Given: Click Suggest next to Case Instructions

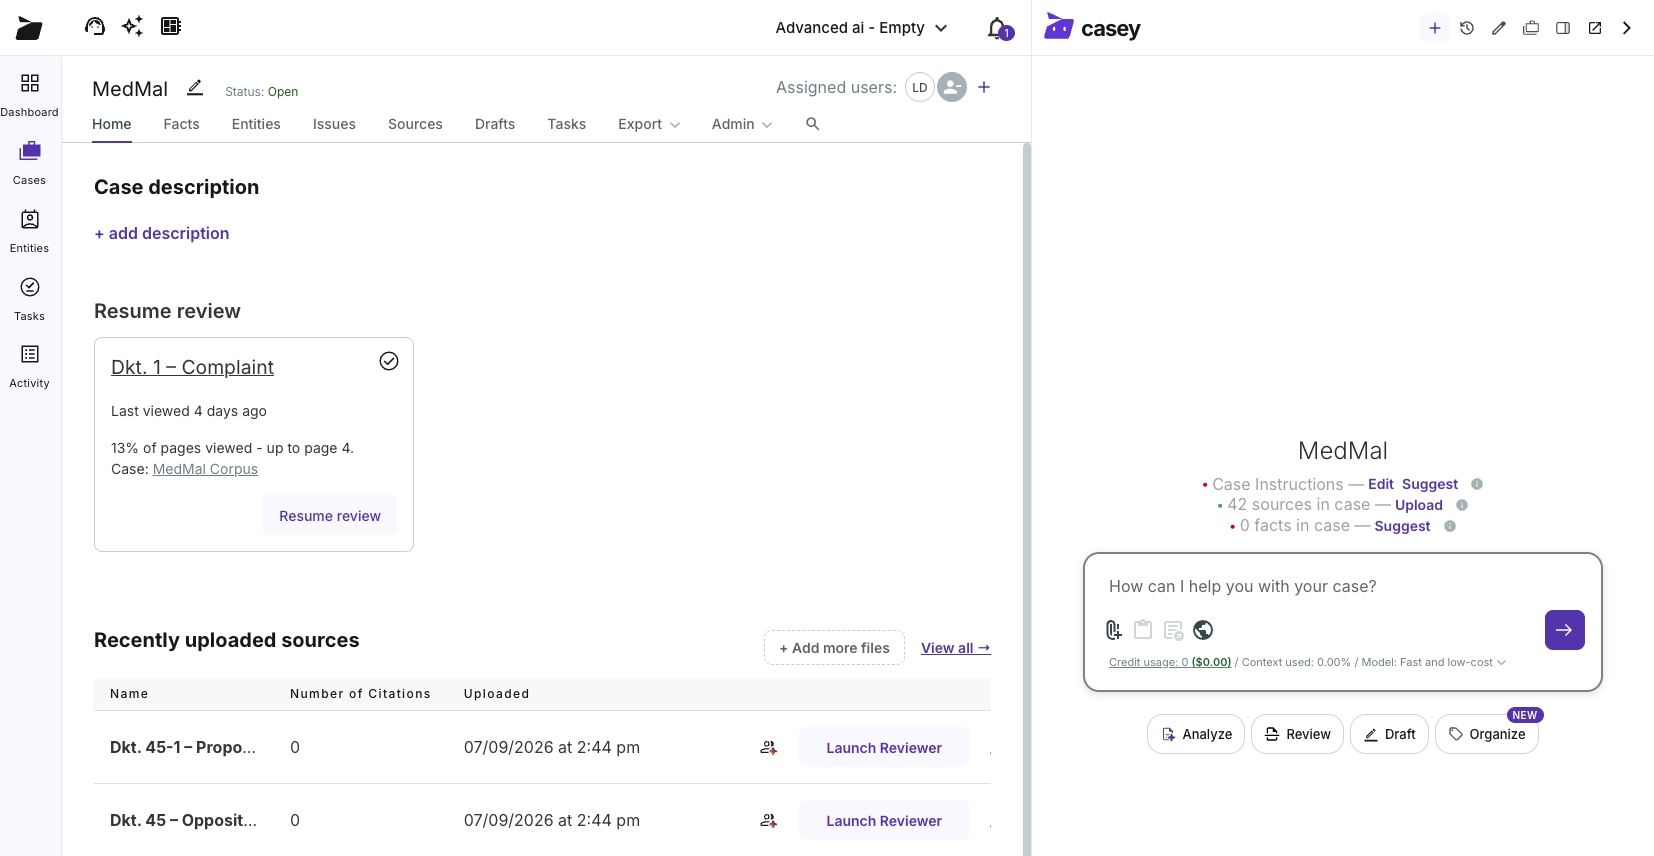Looking at the screenshot, I should tap(1430, 484).
